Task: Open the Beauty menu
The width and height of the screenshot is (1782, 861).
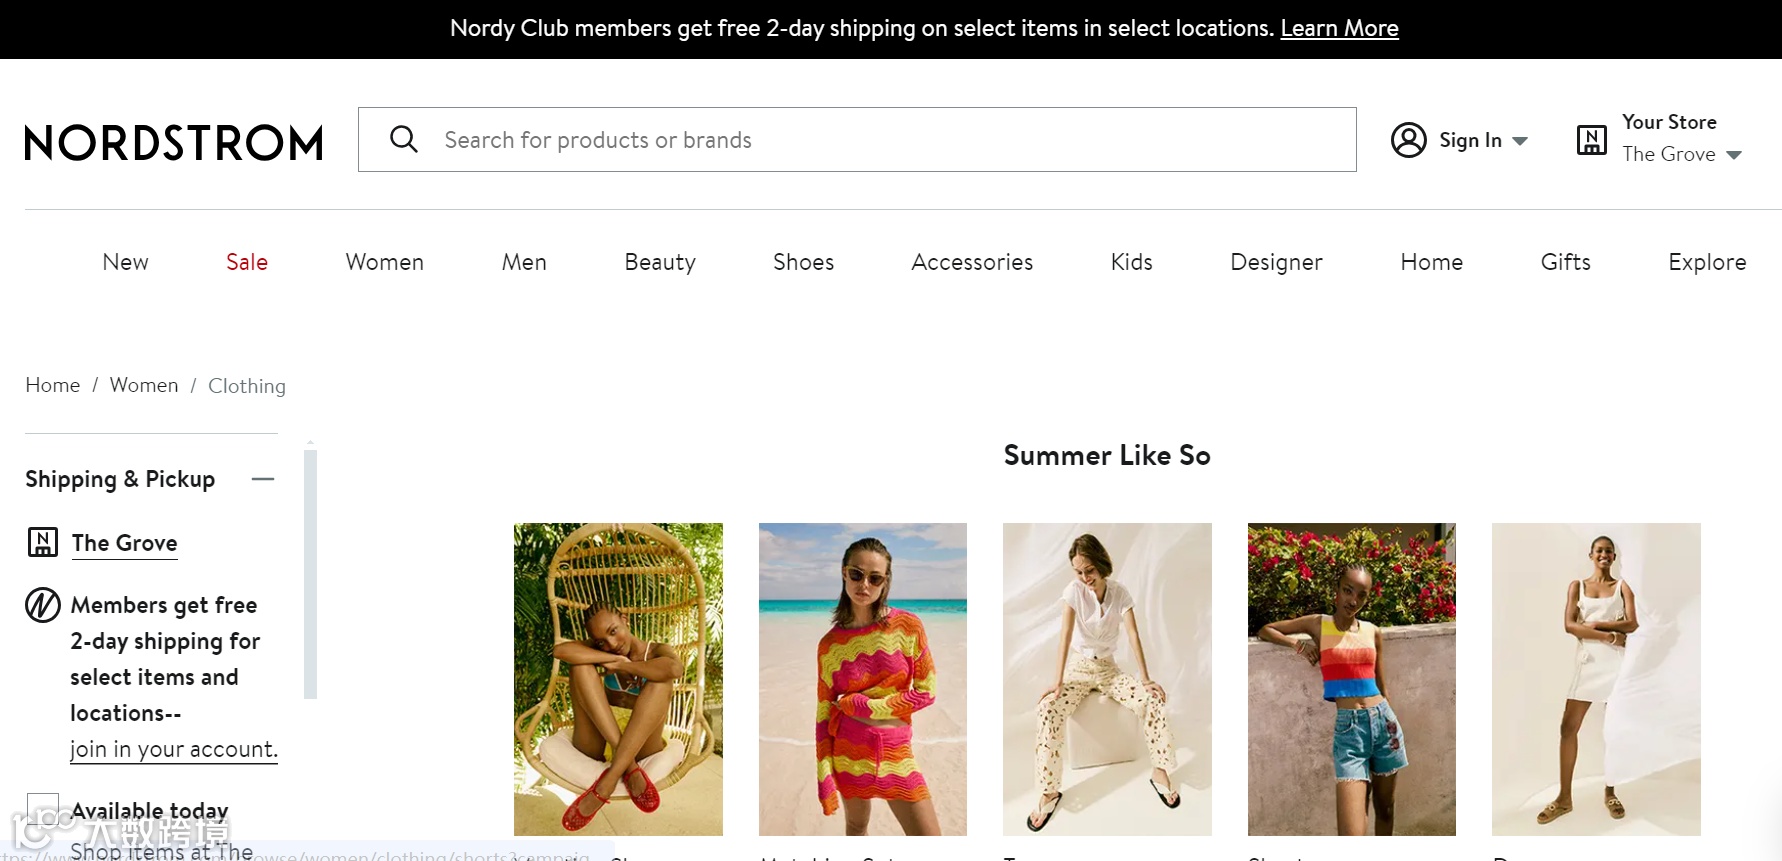Action: coord(660,262)
